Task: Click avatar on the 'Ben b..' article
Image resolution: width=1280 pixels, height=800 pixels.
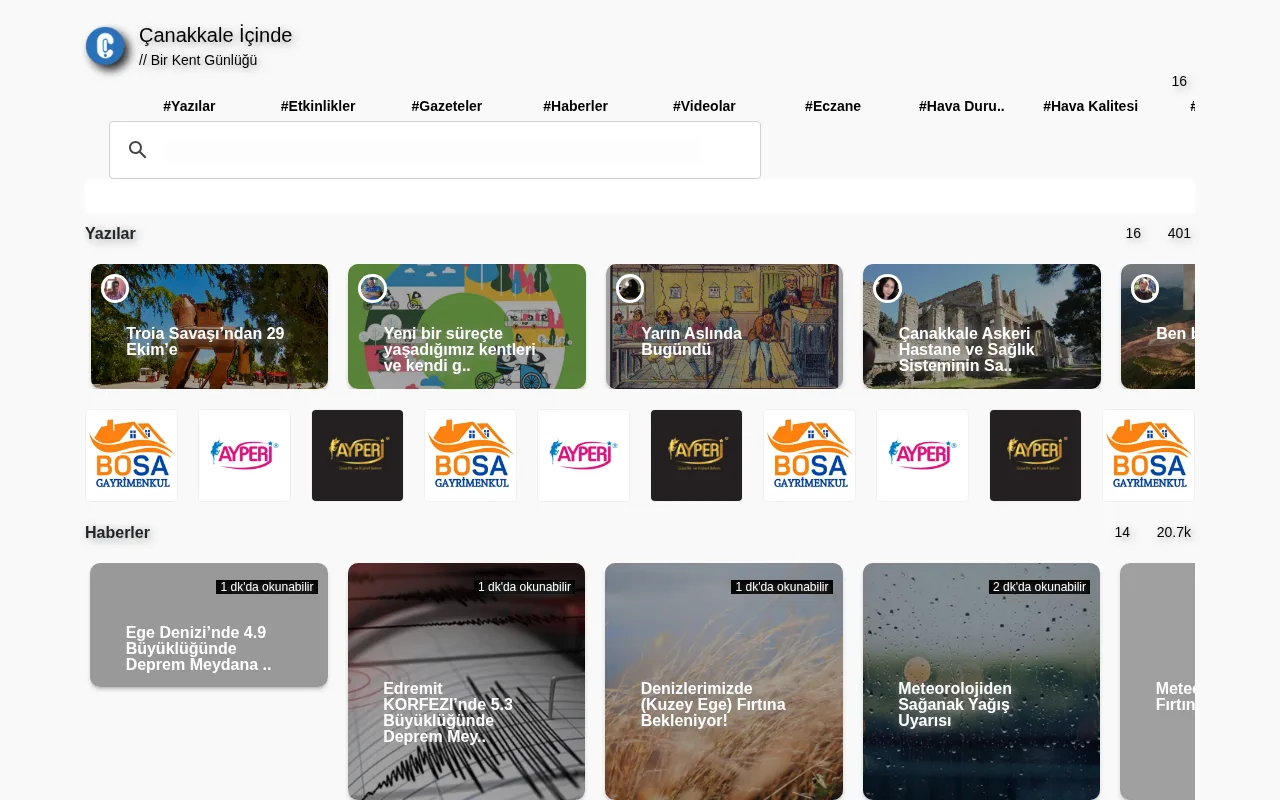Action: click(x=1144, y=288)
